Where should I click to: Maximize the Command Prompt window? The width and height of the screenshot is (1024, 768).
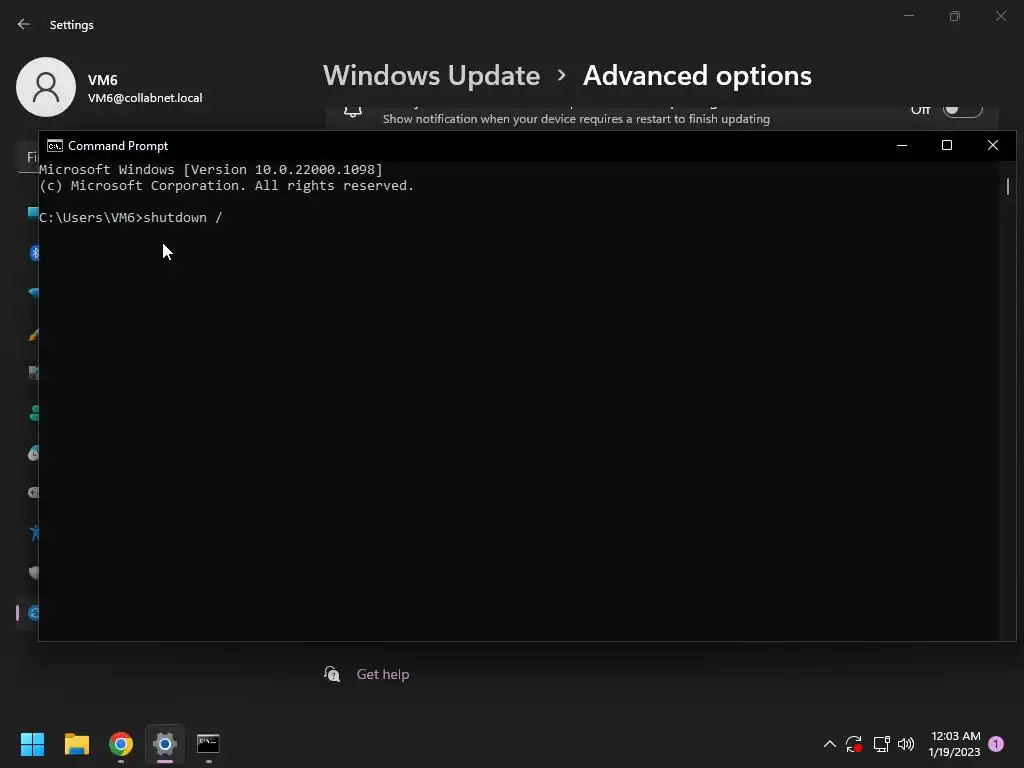coord(947,145)
